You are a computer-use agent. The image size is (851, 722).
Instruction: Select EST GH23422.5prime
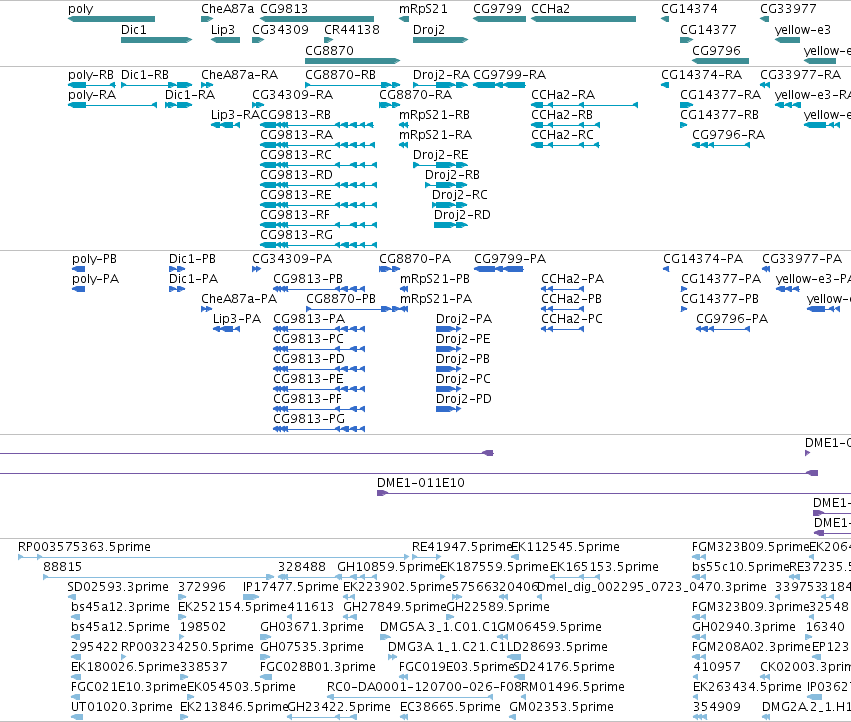(x=322, y=717)
